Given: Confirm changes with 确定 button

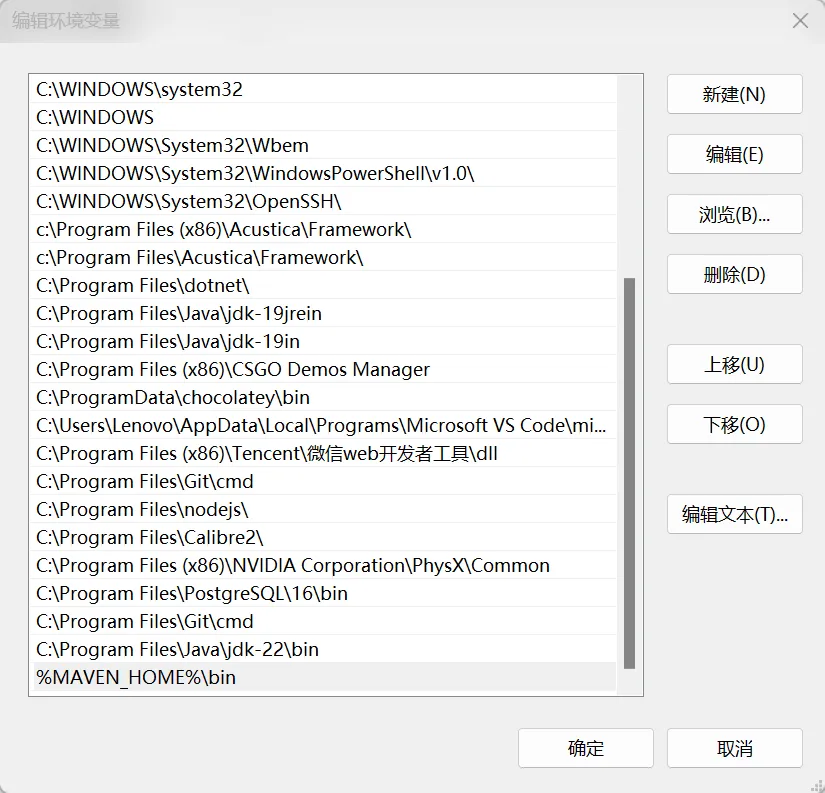Looking at the screenshot, I should pyautogui.click(x=585, y=748).
